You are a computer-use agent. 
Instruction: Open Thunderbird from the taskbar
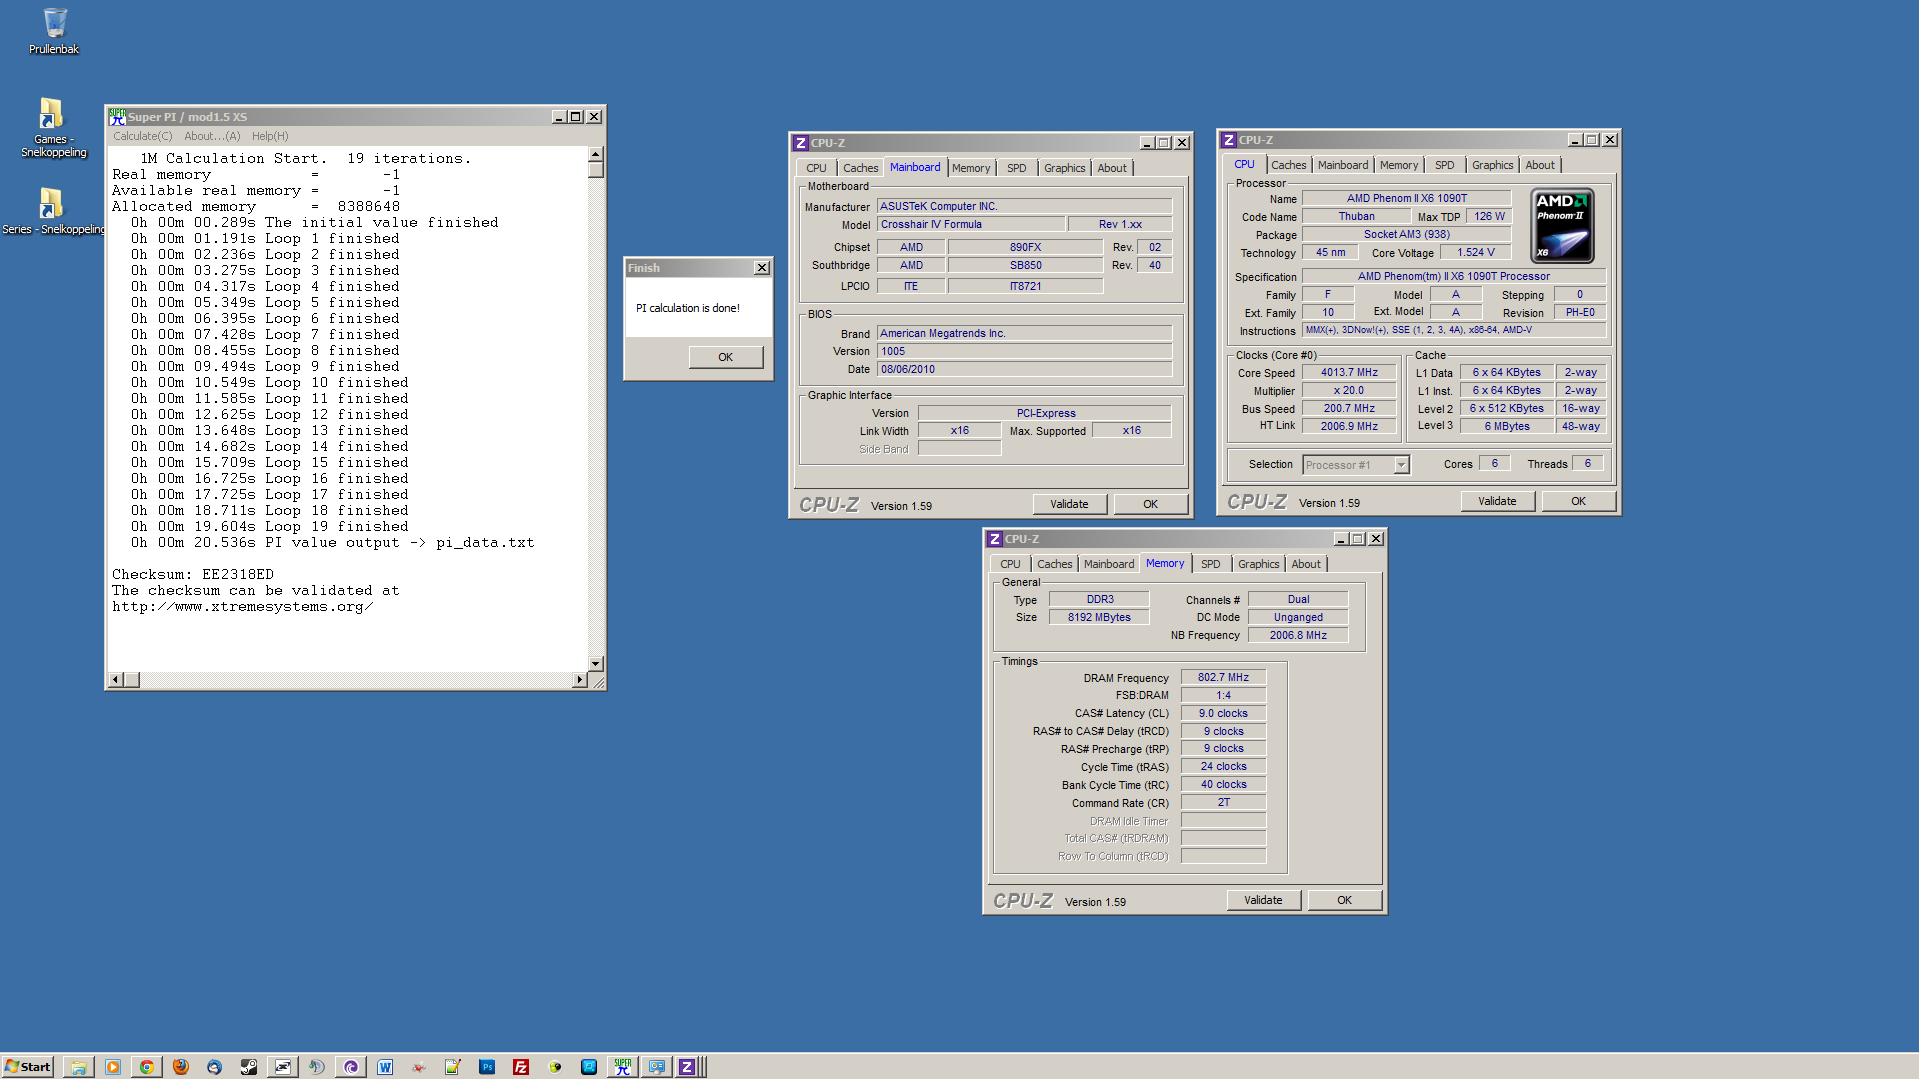tap(215, 1067)
